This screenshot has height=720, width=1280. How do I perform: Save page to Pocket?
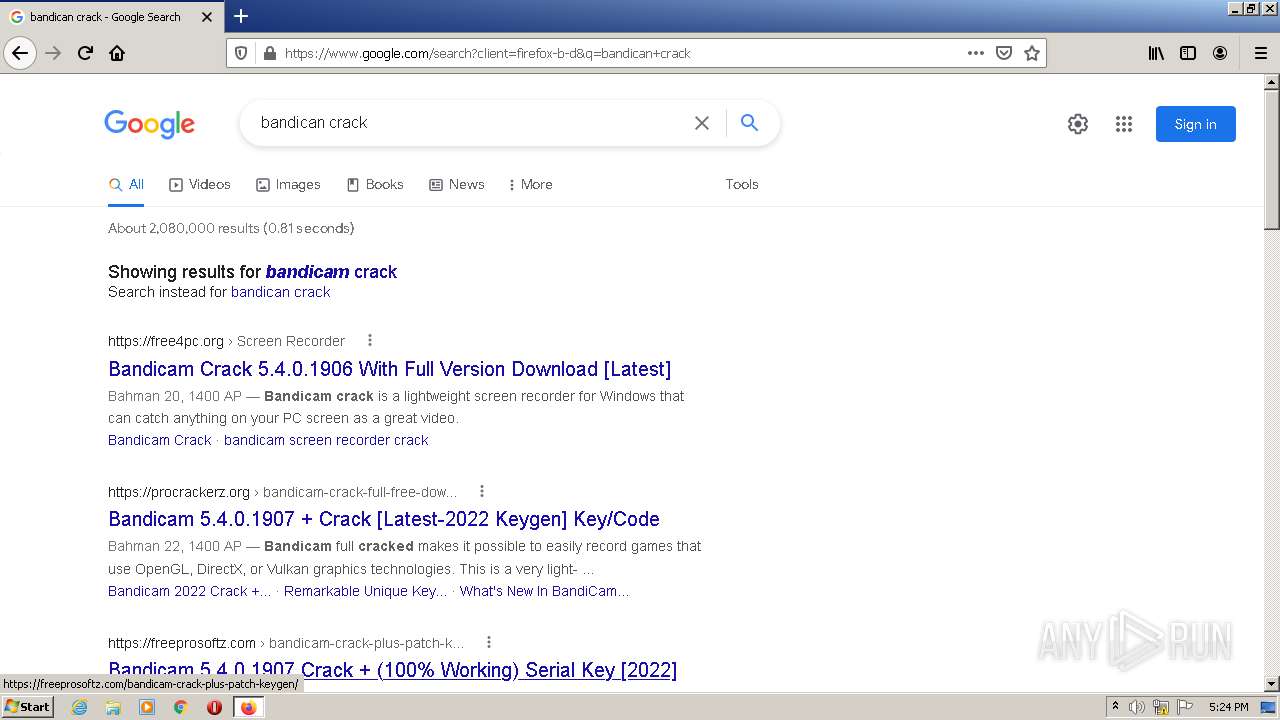click(1004, 53)
